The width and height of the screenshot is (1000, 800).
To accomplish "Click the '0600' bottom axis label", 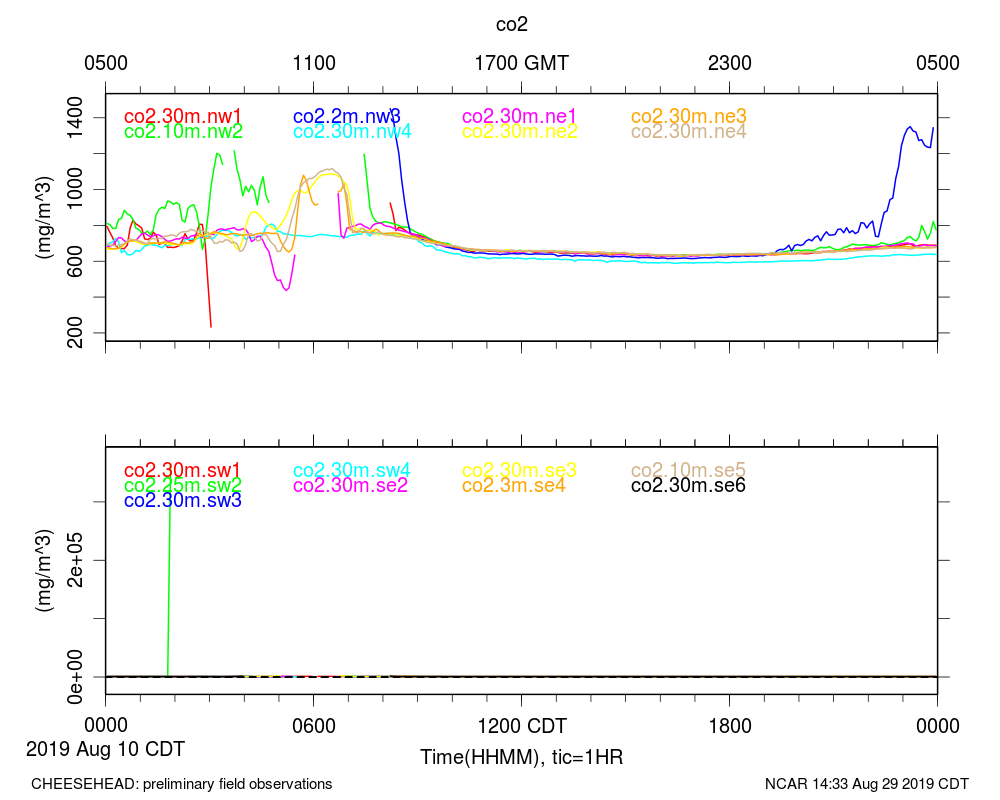I will coord(314,726).
